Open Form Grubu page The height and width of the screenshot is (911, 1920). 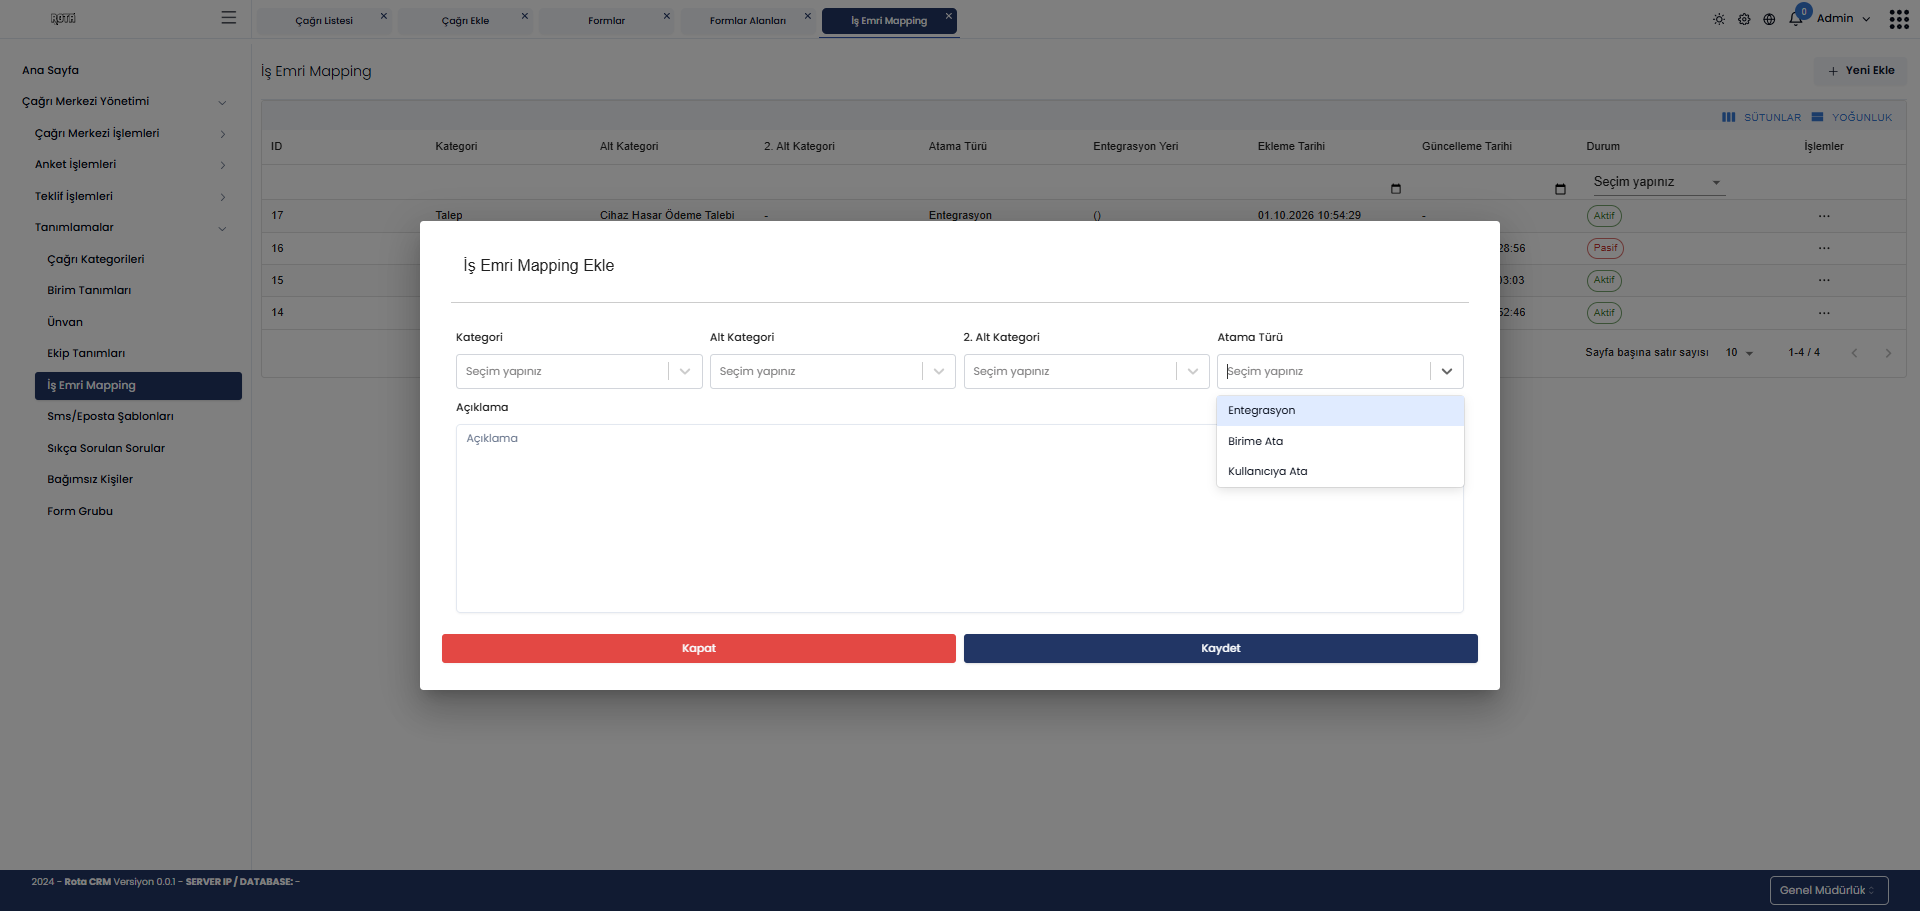click(80, 511)
